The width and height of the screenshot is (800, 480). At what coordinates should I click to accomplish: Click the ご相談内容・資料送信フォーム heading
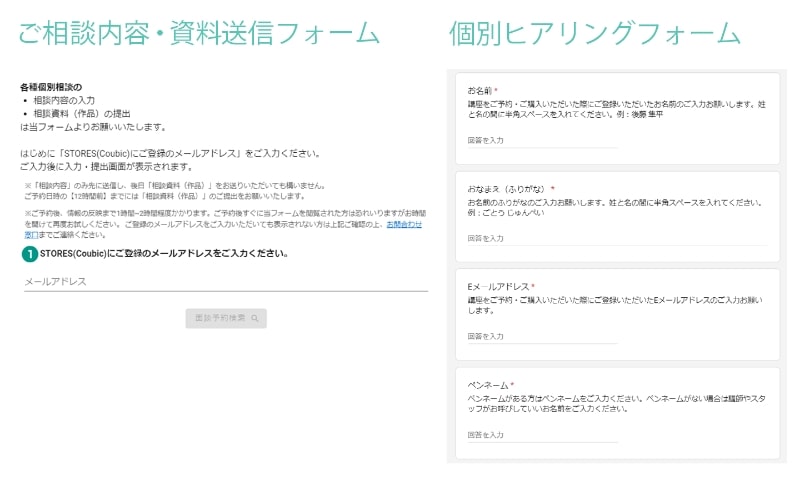pos(199,34)
